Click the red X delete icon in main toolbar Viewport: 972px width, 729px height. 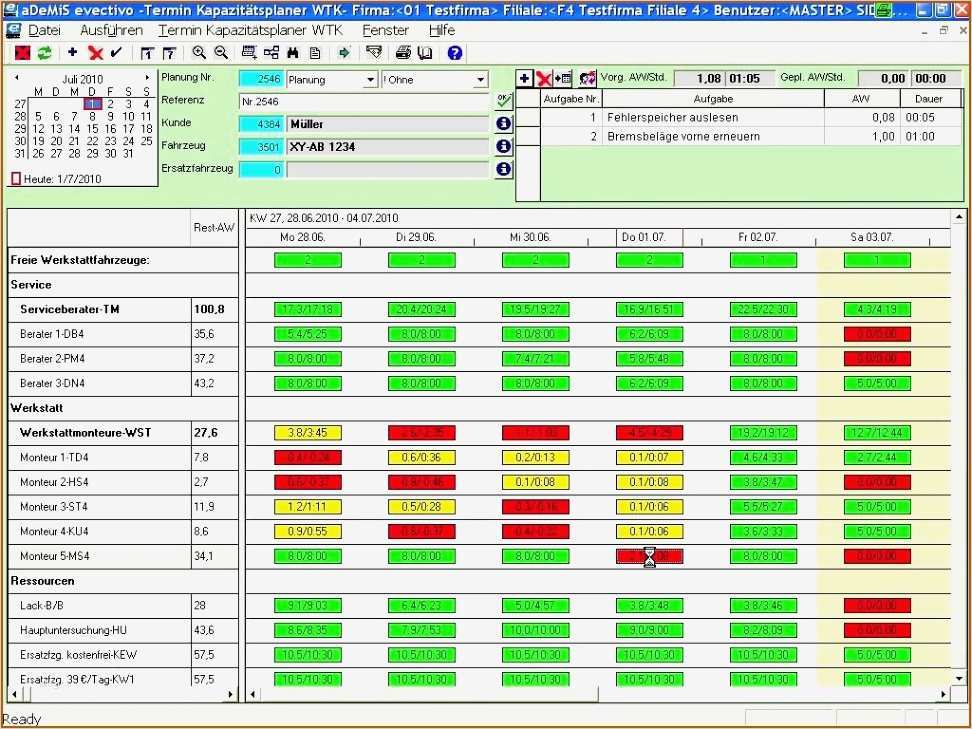pyautogui.click(x=95, y=53)
